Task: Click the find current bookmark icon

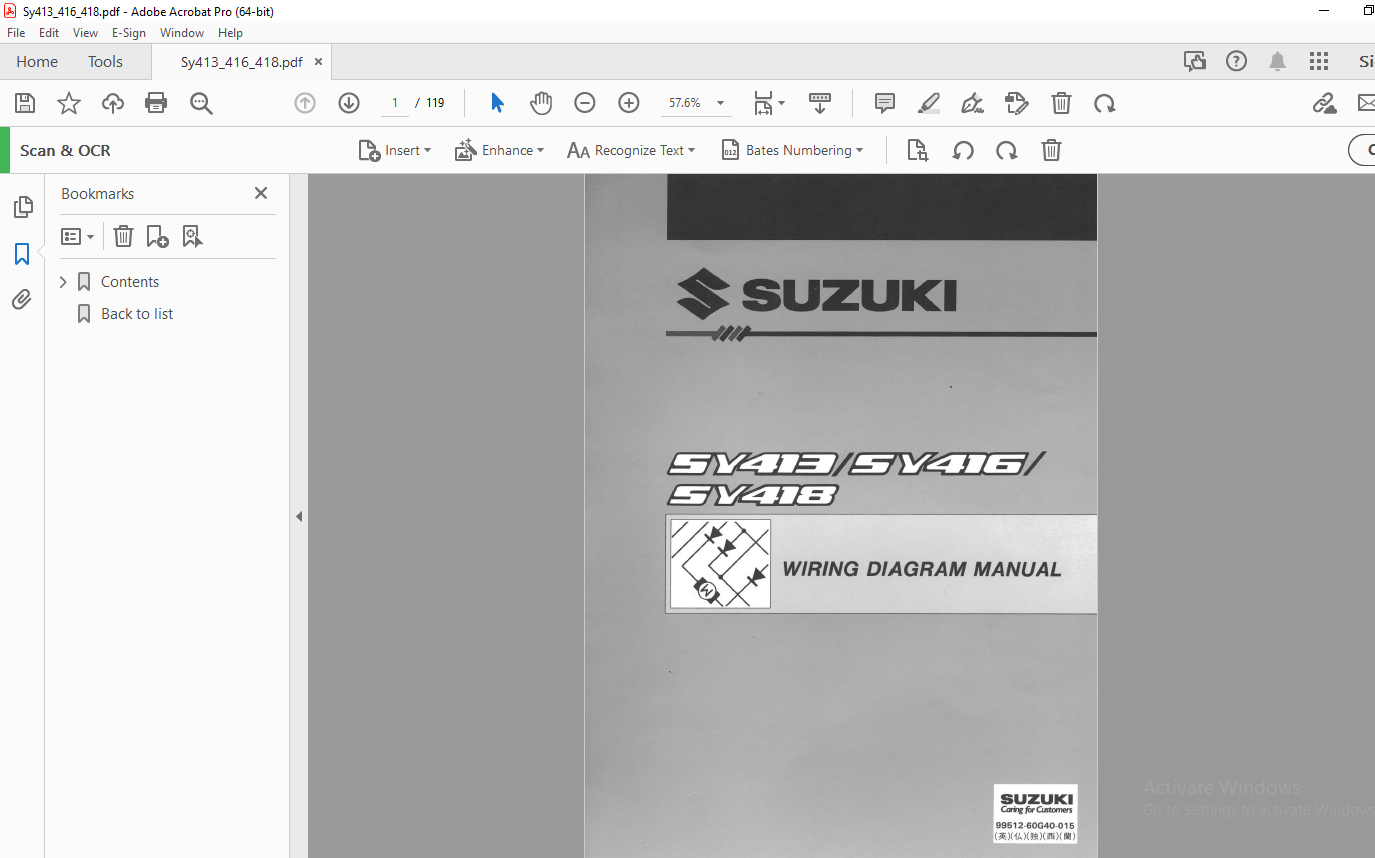Action: (192, 237)
